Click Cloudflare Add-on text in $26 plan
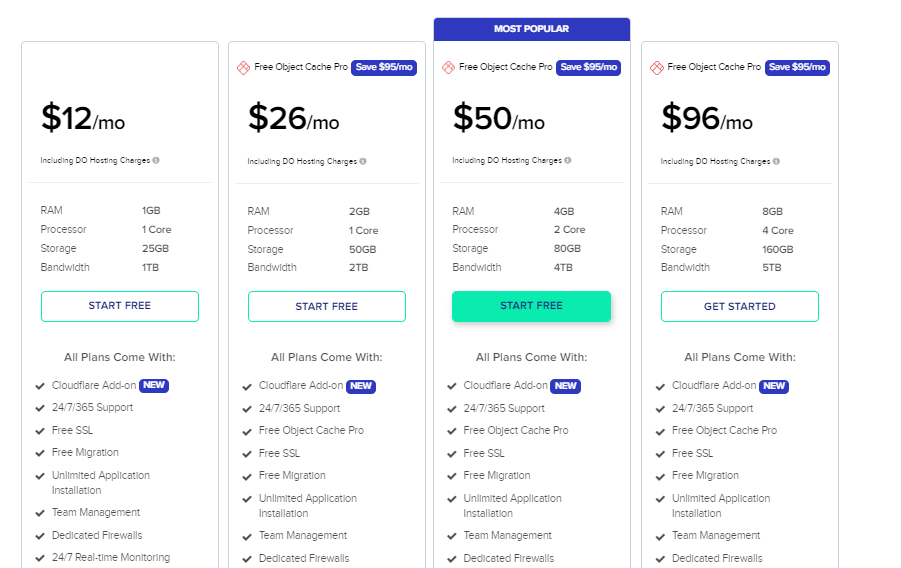The image size is (901, 568). [301, 385]
